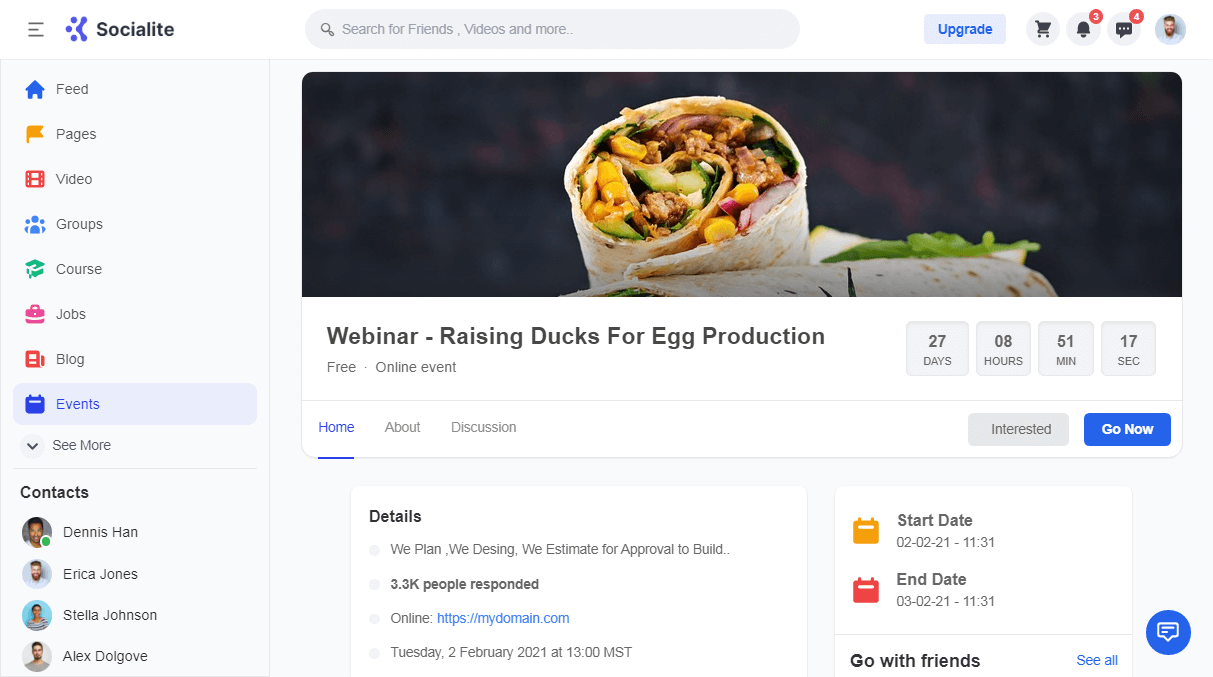The height and width of the screenshot is (677, 1213).
Task: Click the Jobs briefcase icon
Action: [35, 314]
